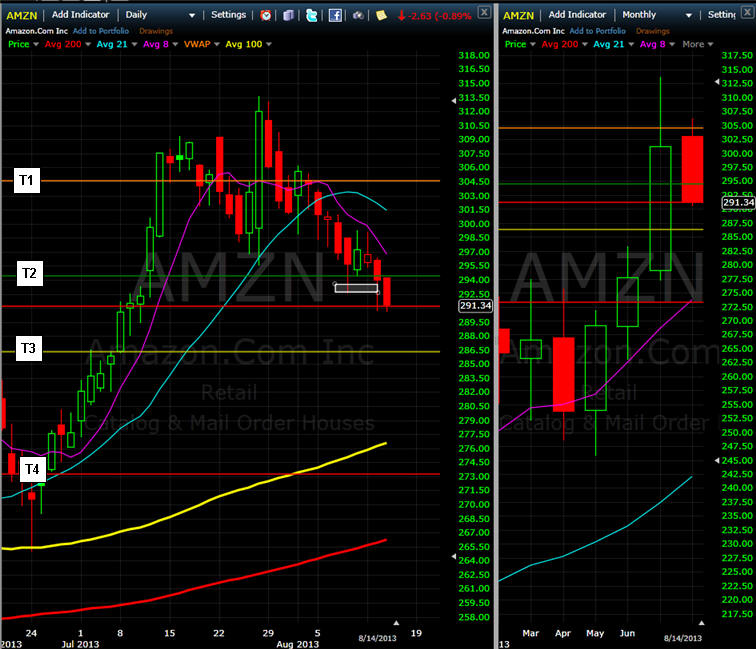Image resolution: width=756 pixels, height=649 pixels.
Task: Click the stacked windows icon in the daily chart toolbar
Action: coord(288,15)
